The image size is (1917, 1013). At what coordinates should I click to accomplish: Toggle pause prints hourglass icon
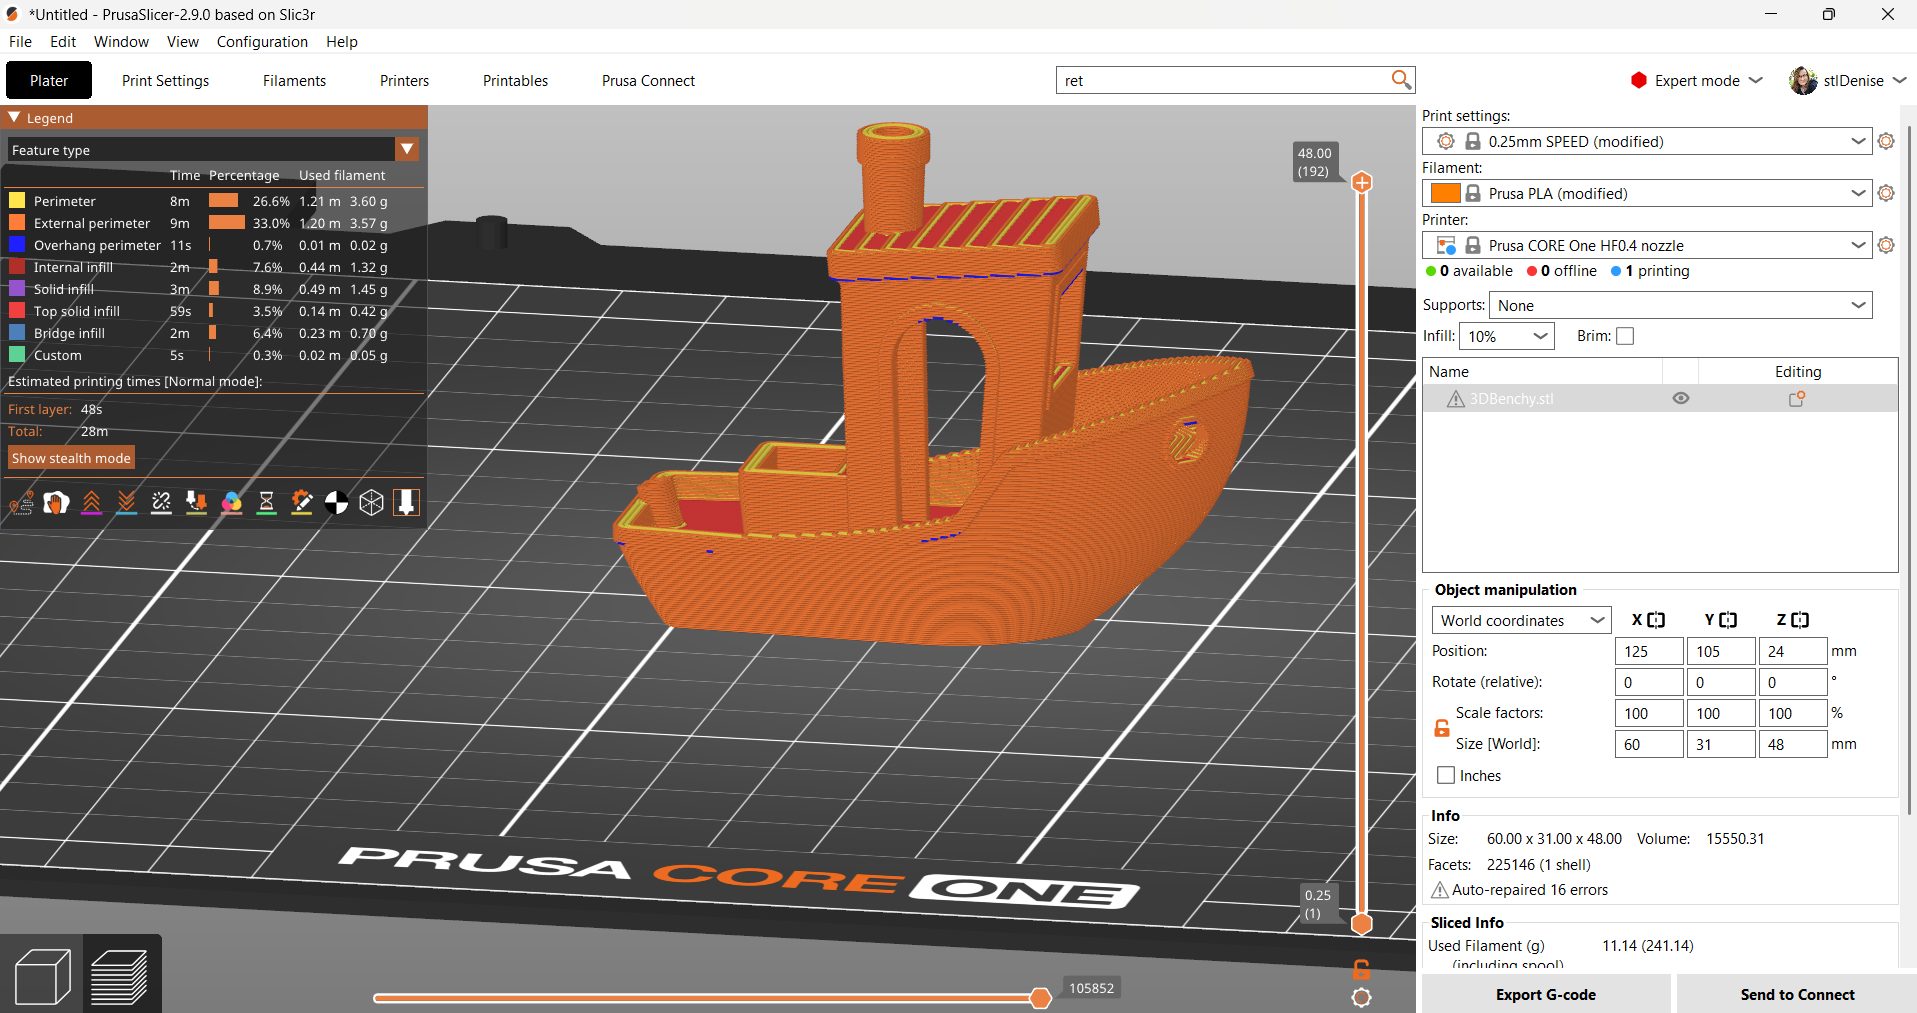point(266,503)
